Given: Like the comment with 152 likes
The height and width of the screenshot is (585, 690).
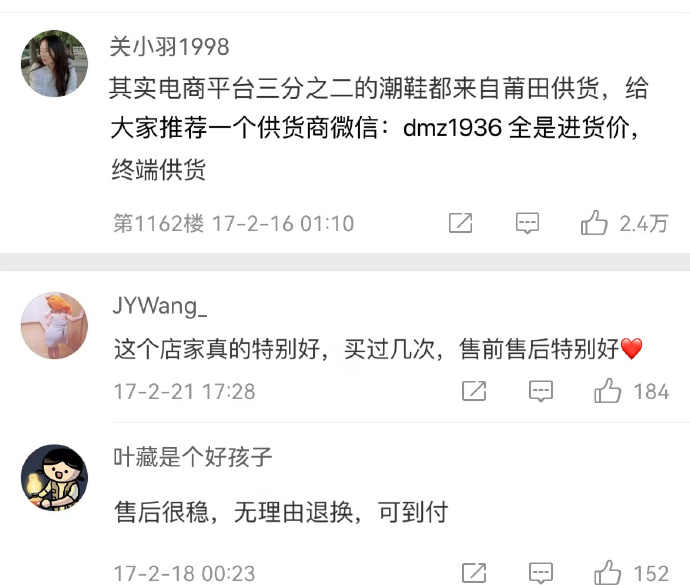Looking at the screenshot, I should point(607,573).
